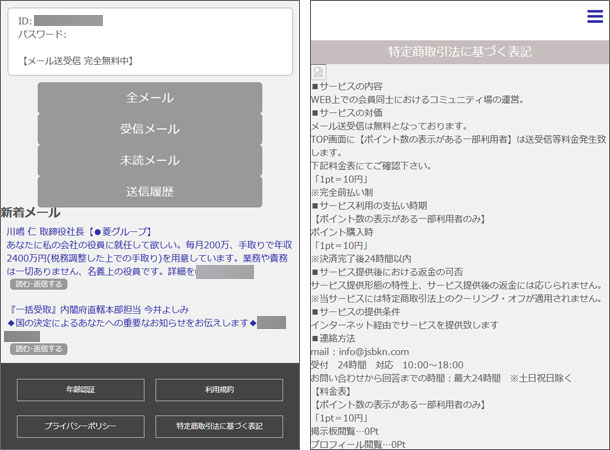Open the プライバシーポリシー page
The height and width of the screenshot is (450, 610).
click(80, 426)
